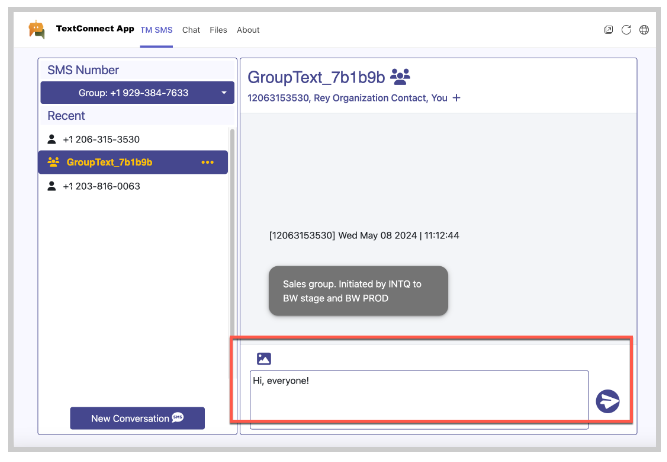Start a New Conversation

[x=137, y=418]
